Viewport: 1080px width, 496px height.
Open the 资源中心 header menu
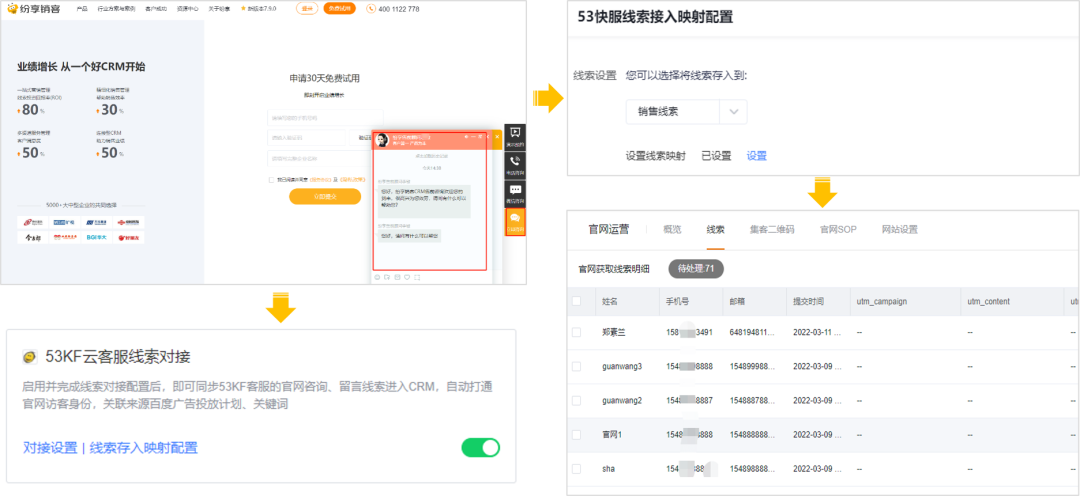187,9
